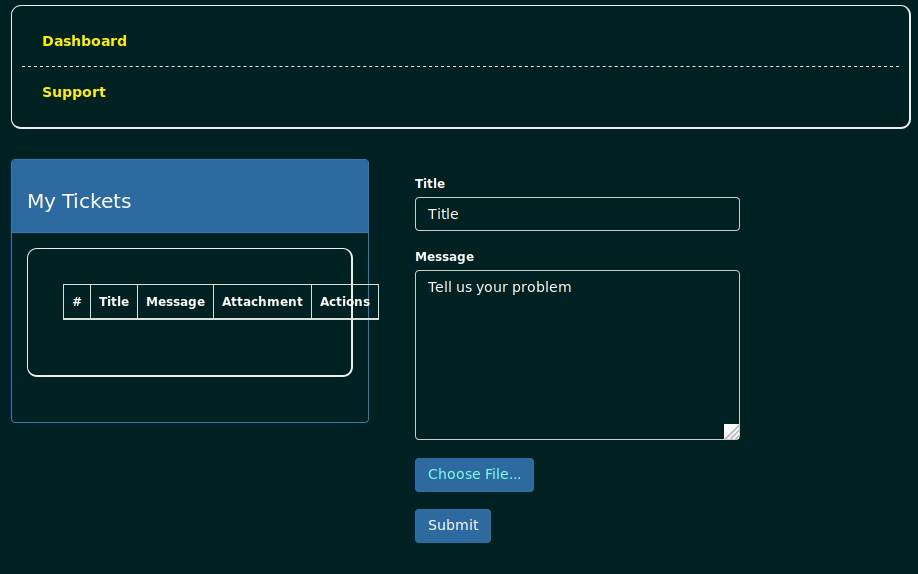Screen dimensions: 918x574
Task: Go to the Support page link
Action: coord(74,92)
